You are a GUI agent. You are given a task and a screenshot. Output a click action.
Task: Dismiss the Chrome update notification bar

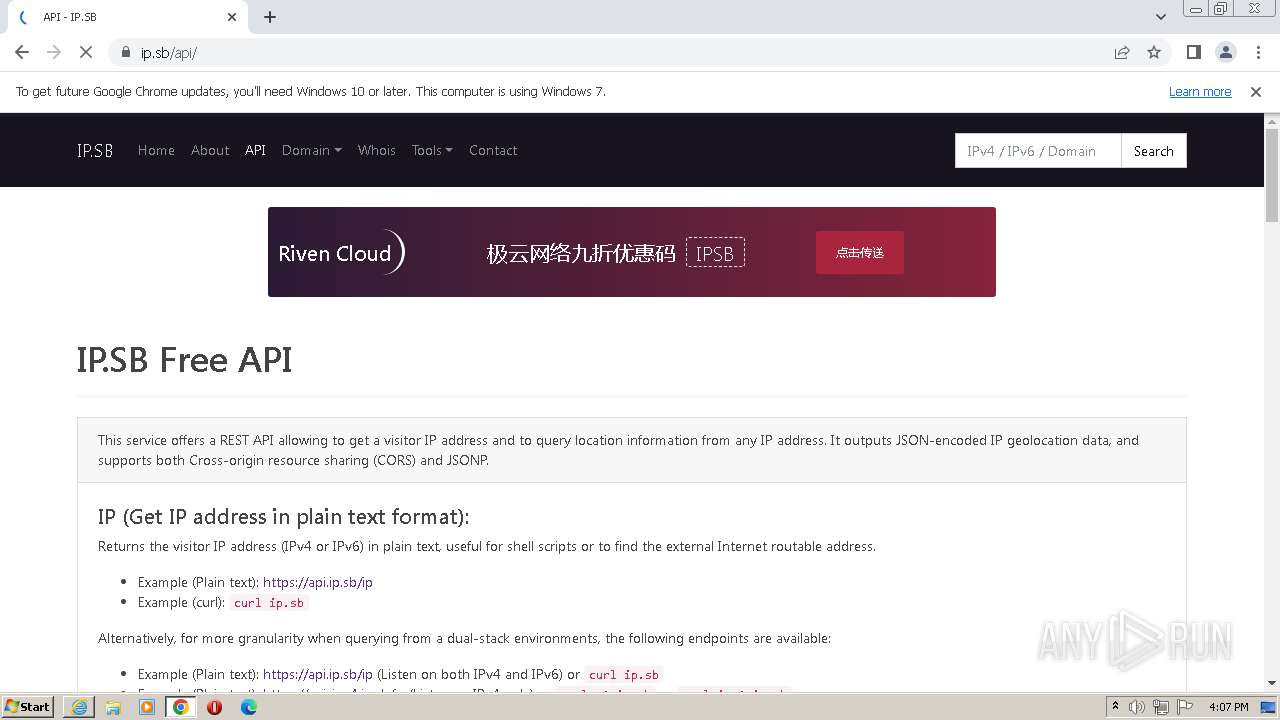point(1256,92)
